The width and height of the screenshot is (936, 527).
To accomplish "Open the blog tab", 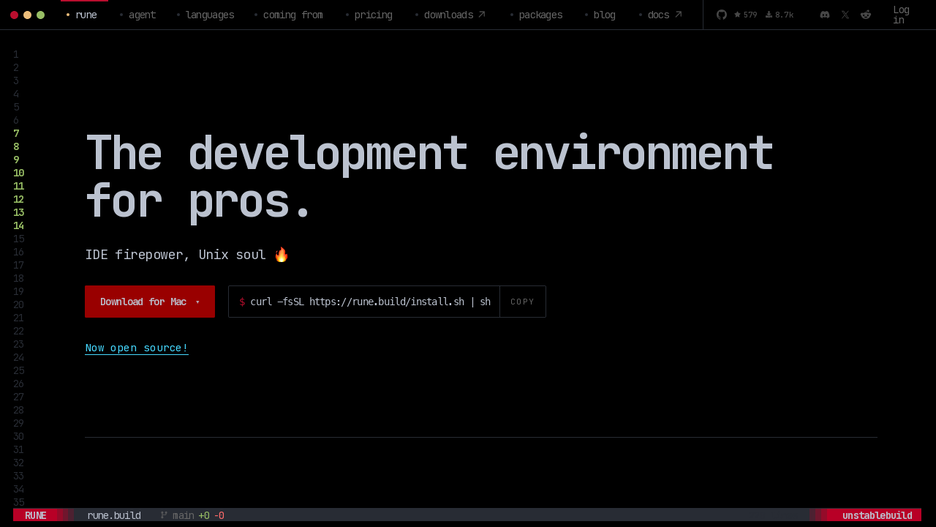I will coord(600,15).
